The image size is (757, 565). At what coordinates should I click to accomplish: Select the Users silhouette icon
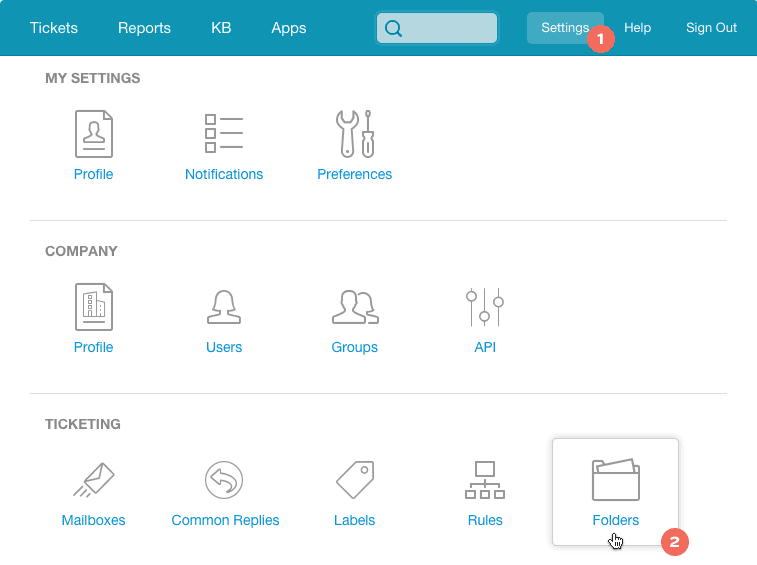[224, 307]
